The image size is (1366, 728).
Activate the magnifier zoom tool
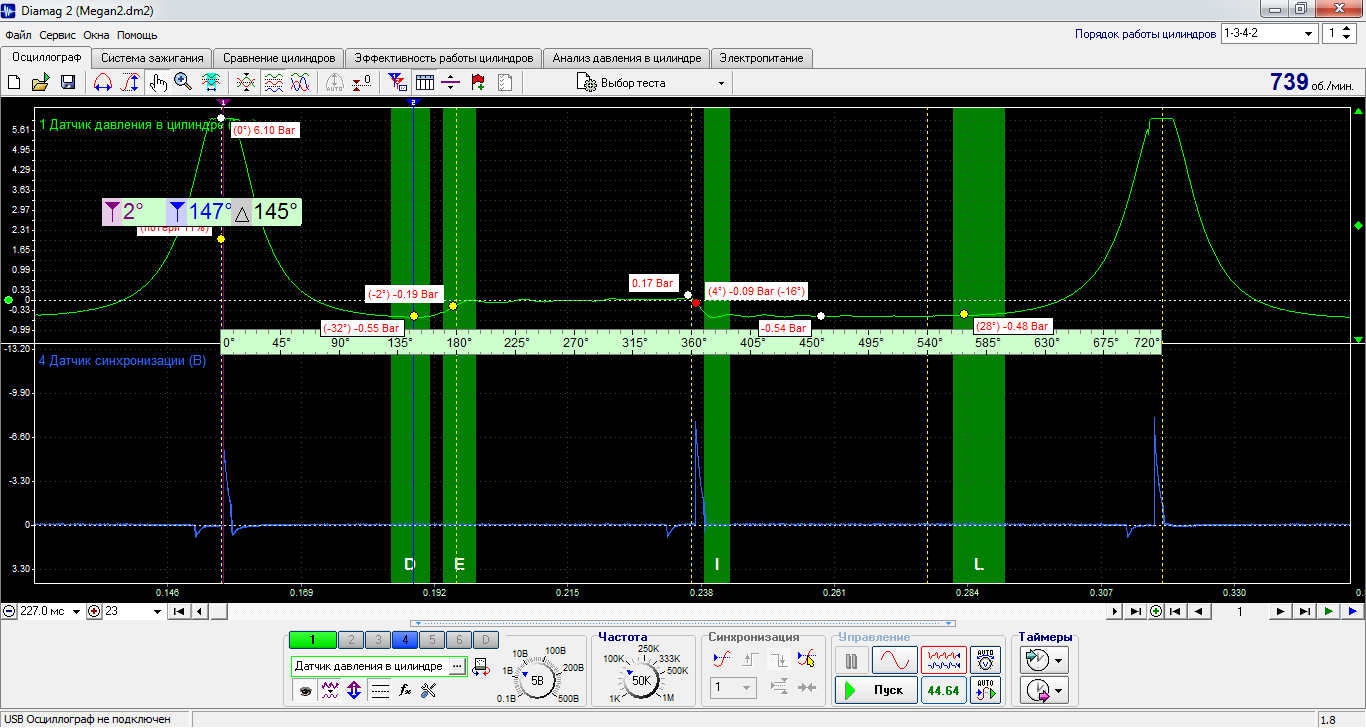pyautogui.click(x=183, y=83)
